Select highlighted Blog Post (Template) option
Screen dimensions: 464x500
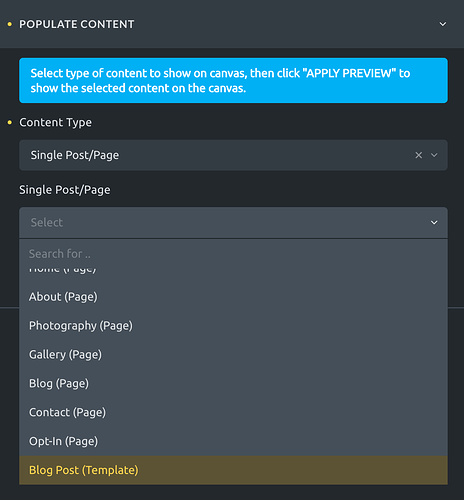click(233, 470)
